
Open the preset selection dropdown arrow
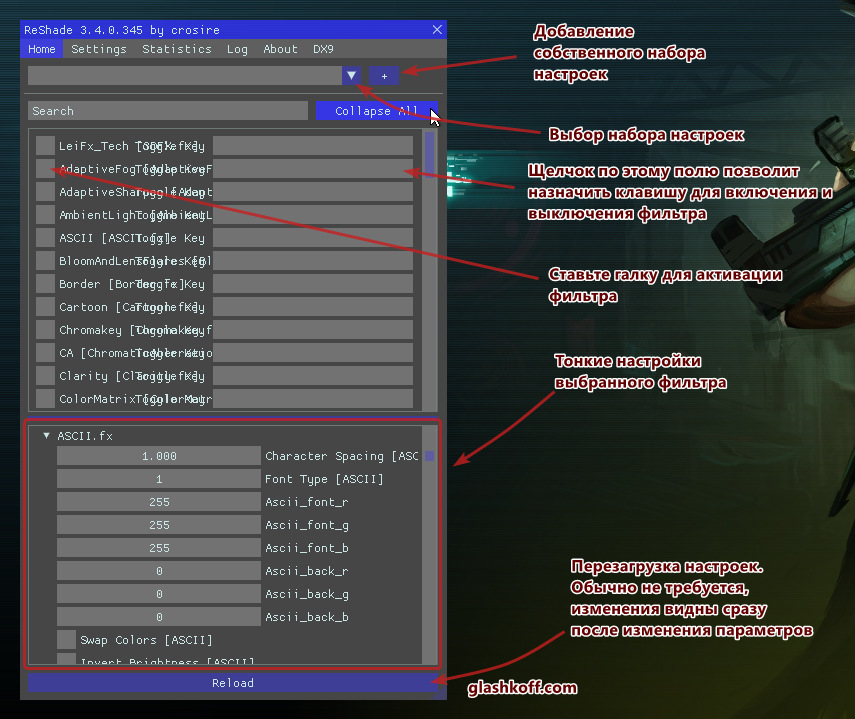coord(351,76)
